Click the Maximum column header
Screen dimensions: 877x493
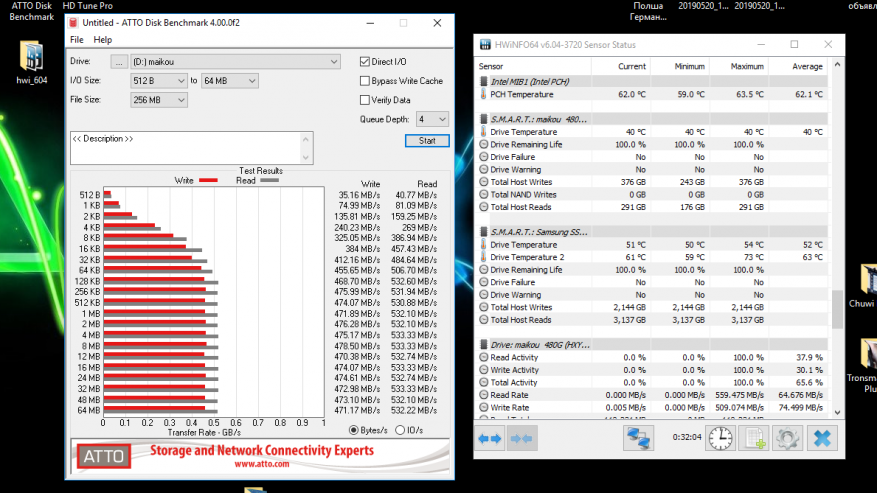740,66
